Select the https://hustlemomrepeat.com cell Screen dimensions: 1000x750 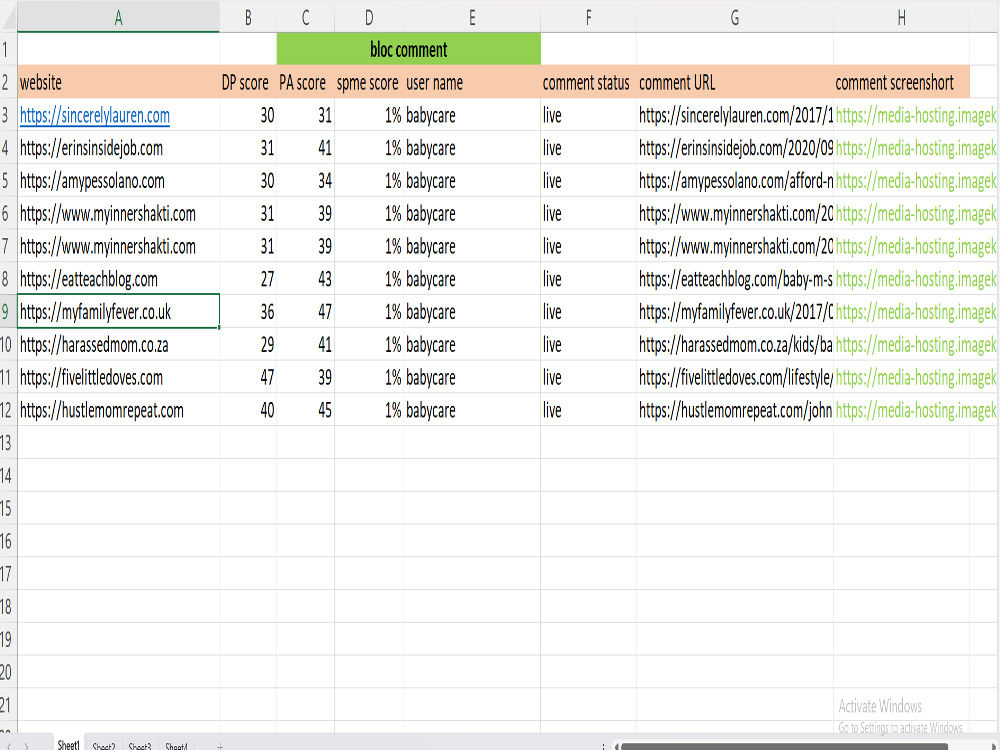[x=118, y=410]
